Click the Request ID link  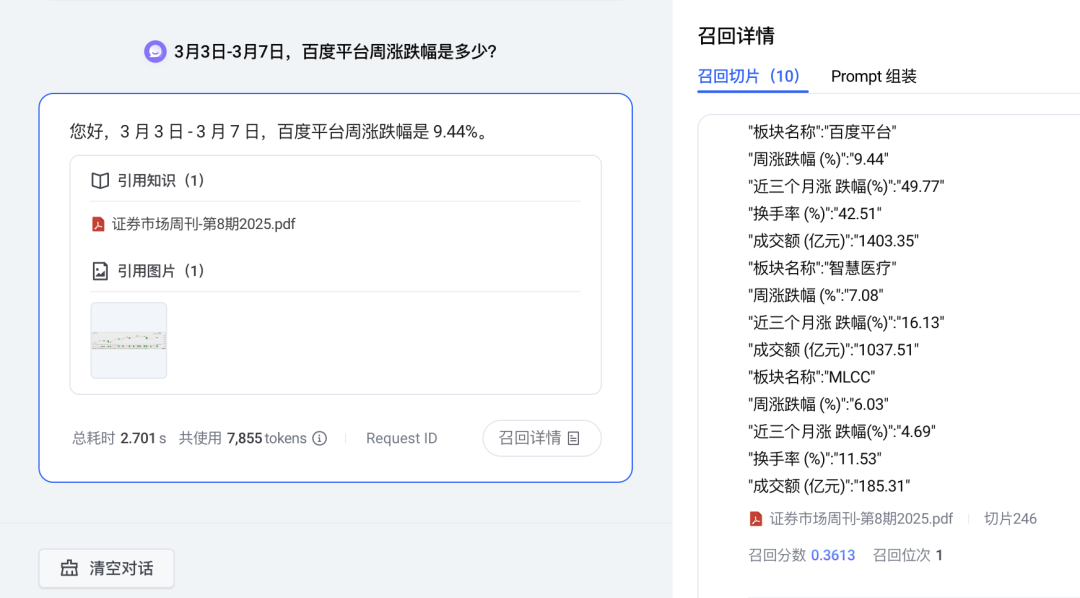click(x=402, y=438)
